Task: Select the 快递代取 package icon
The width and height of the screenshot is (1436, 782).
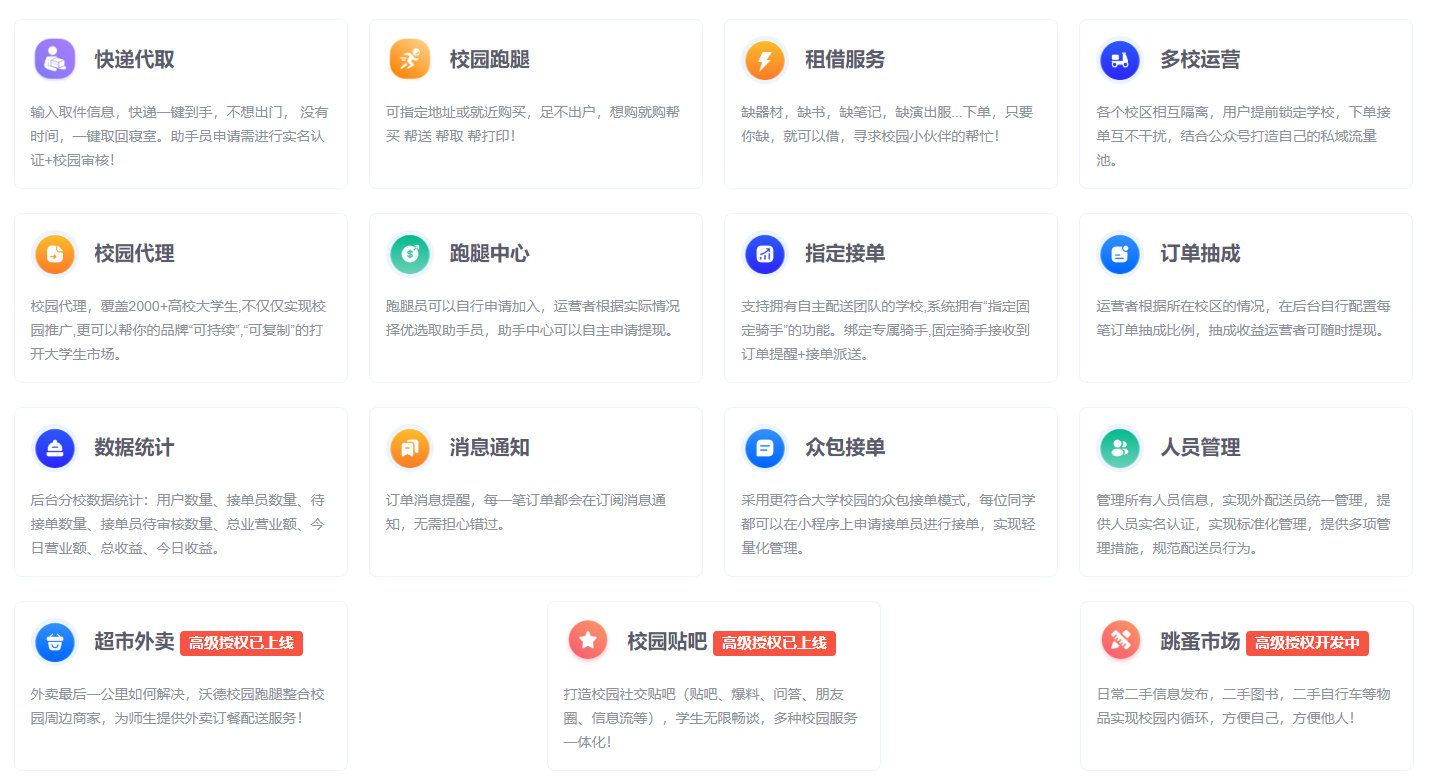Action: click(54, 59)
